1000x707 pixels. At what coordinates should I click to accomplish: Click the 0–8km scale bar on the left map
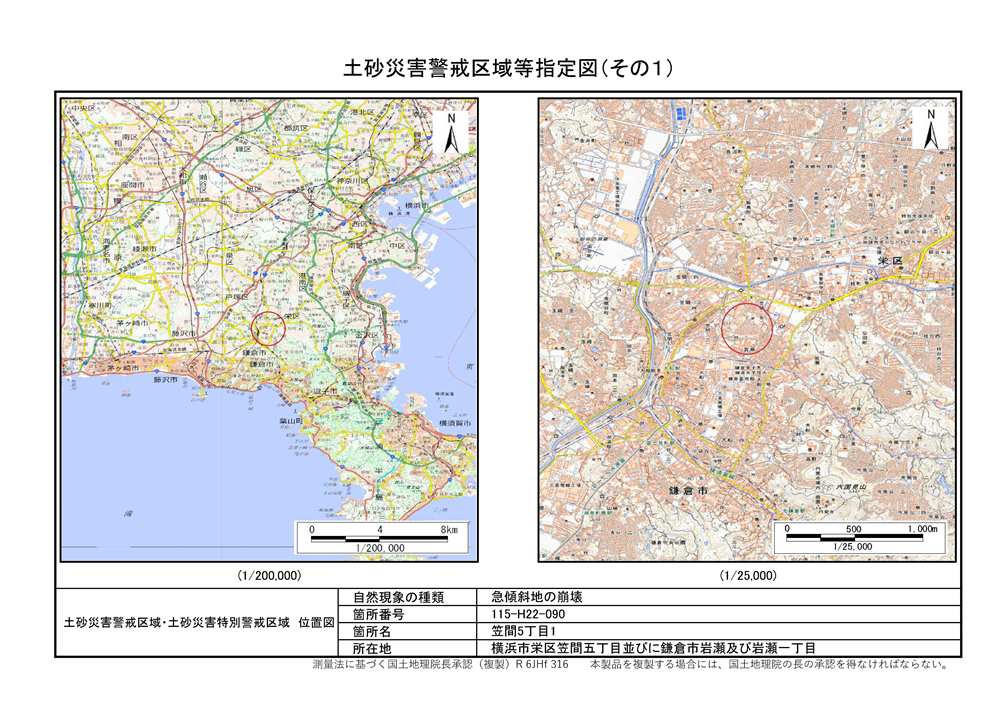click(381, 538)
